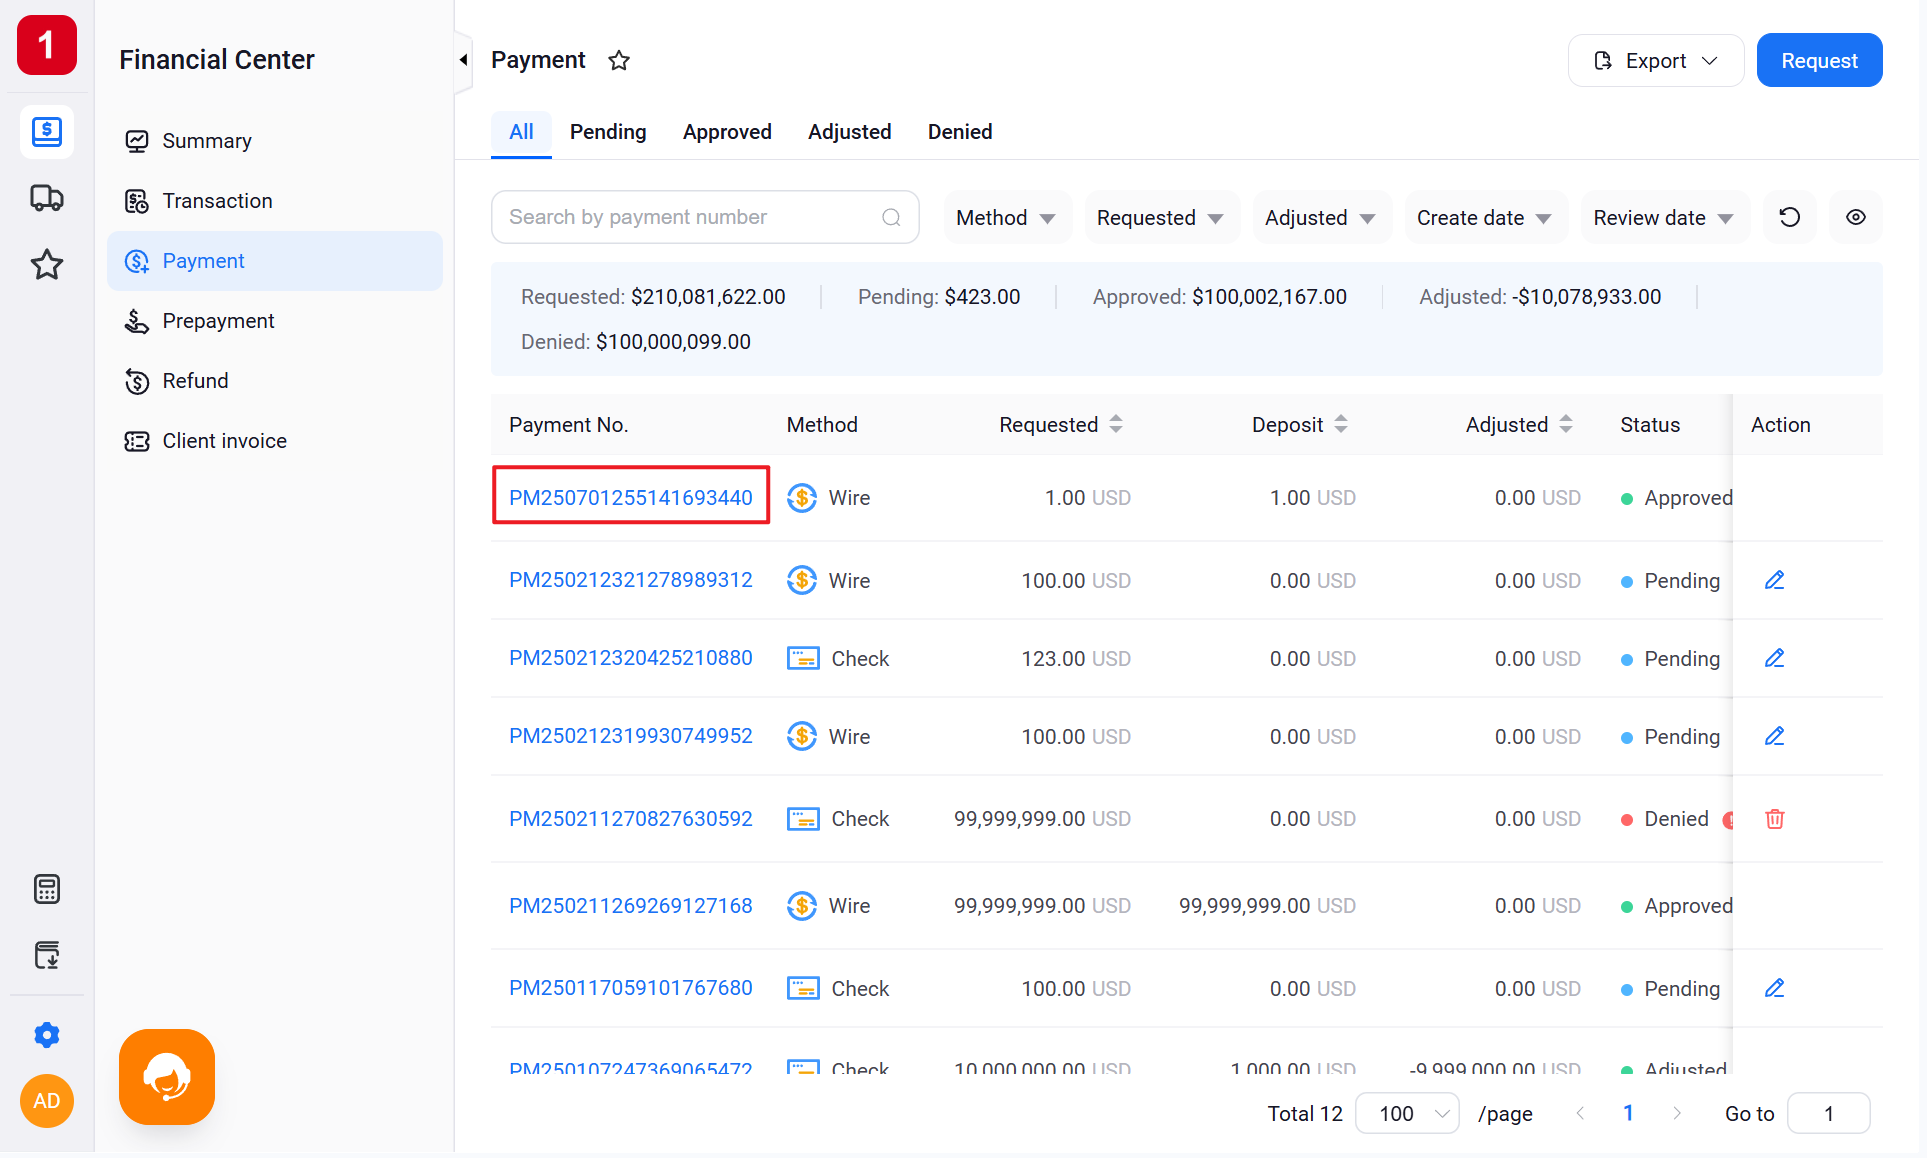Switch to the All tab
Screen dimensions: 1927x1158
[521, 132]
